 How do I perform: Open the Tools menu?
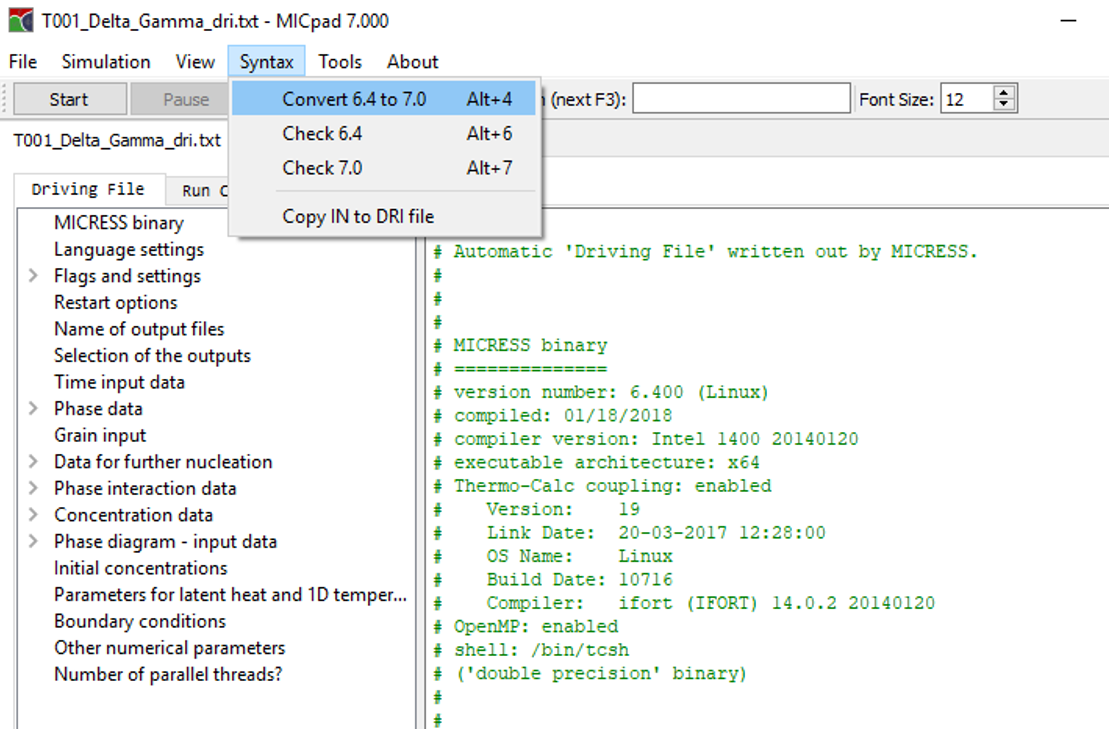click(x=340, y=62)
